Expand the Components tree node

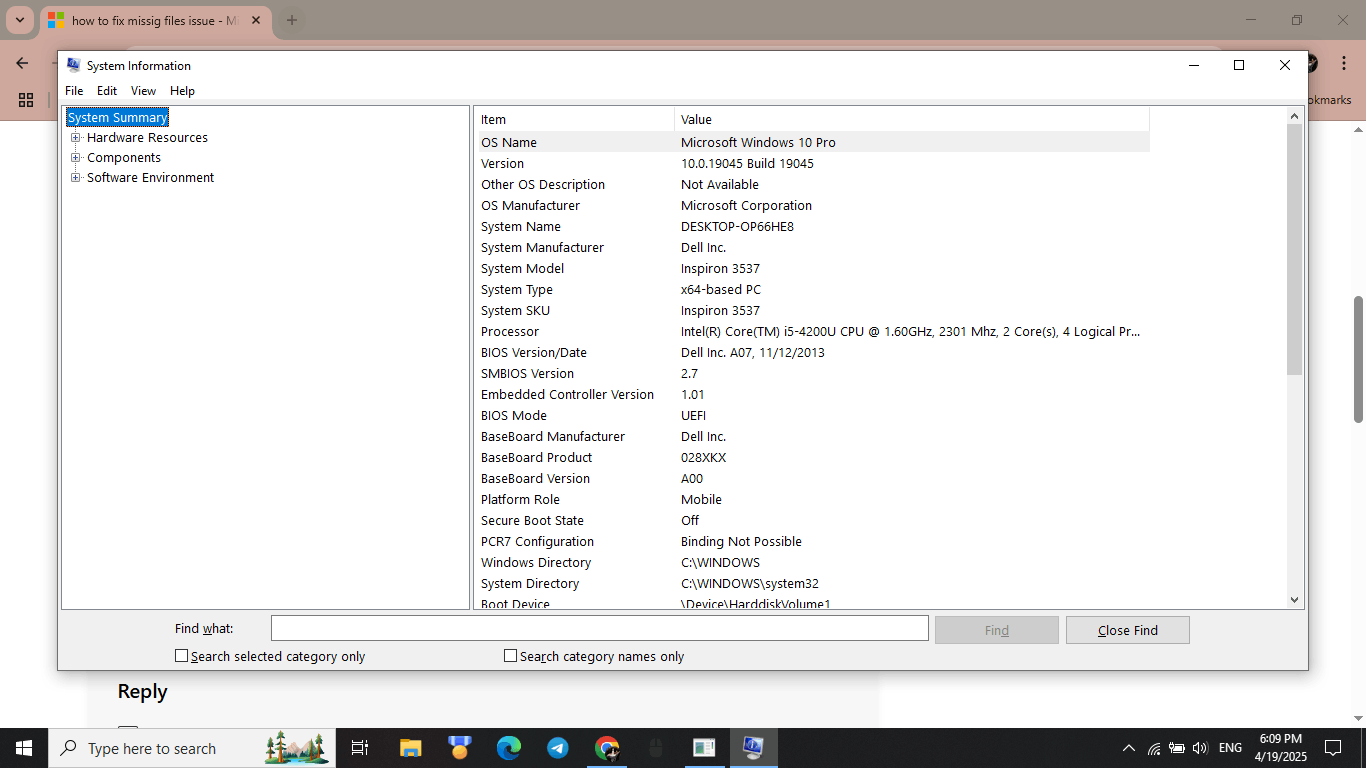coord(75,158)
